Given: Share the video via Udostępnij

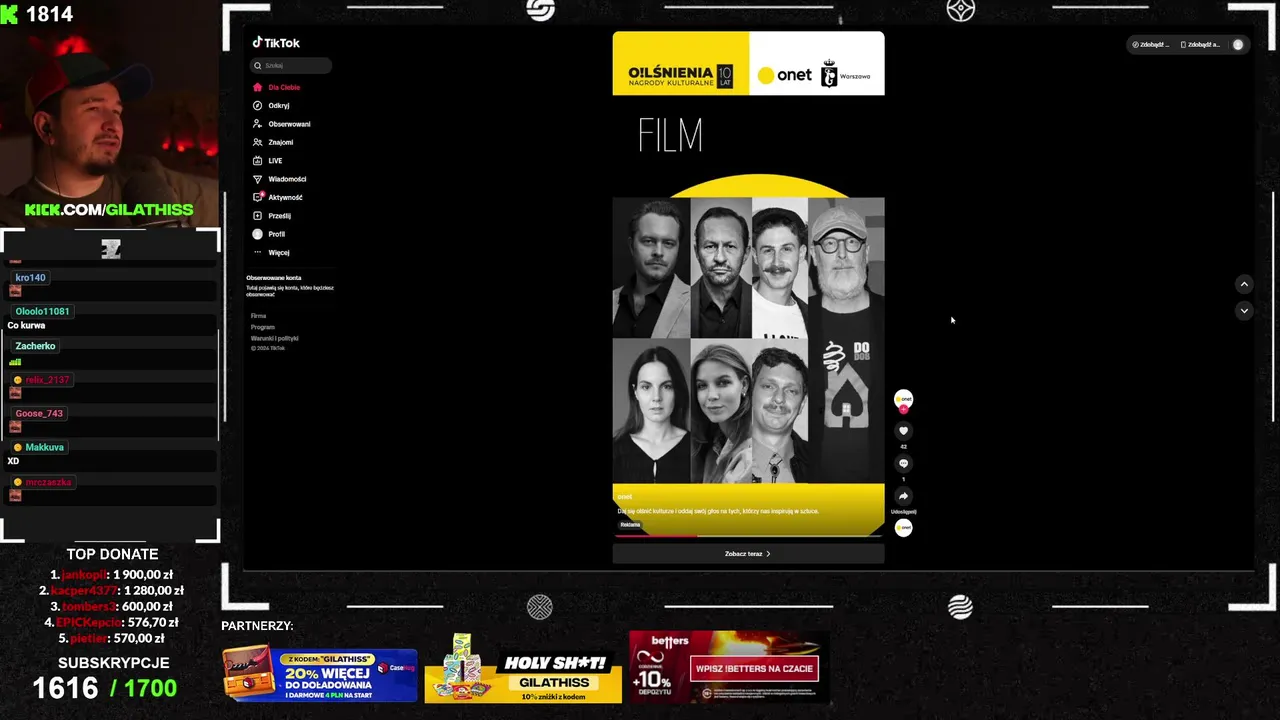Looking at the screenshot, I should click(x=903, y=496).
